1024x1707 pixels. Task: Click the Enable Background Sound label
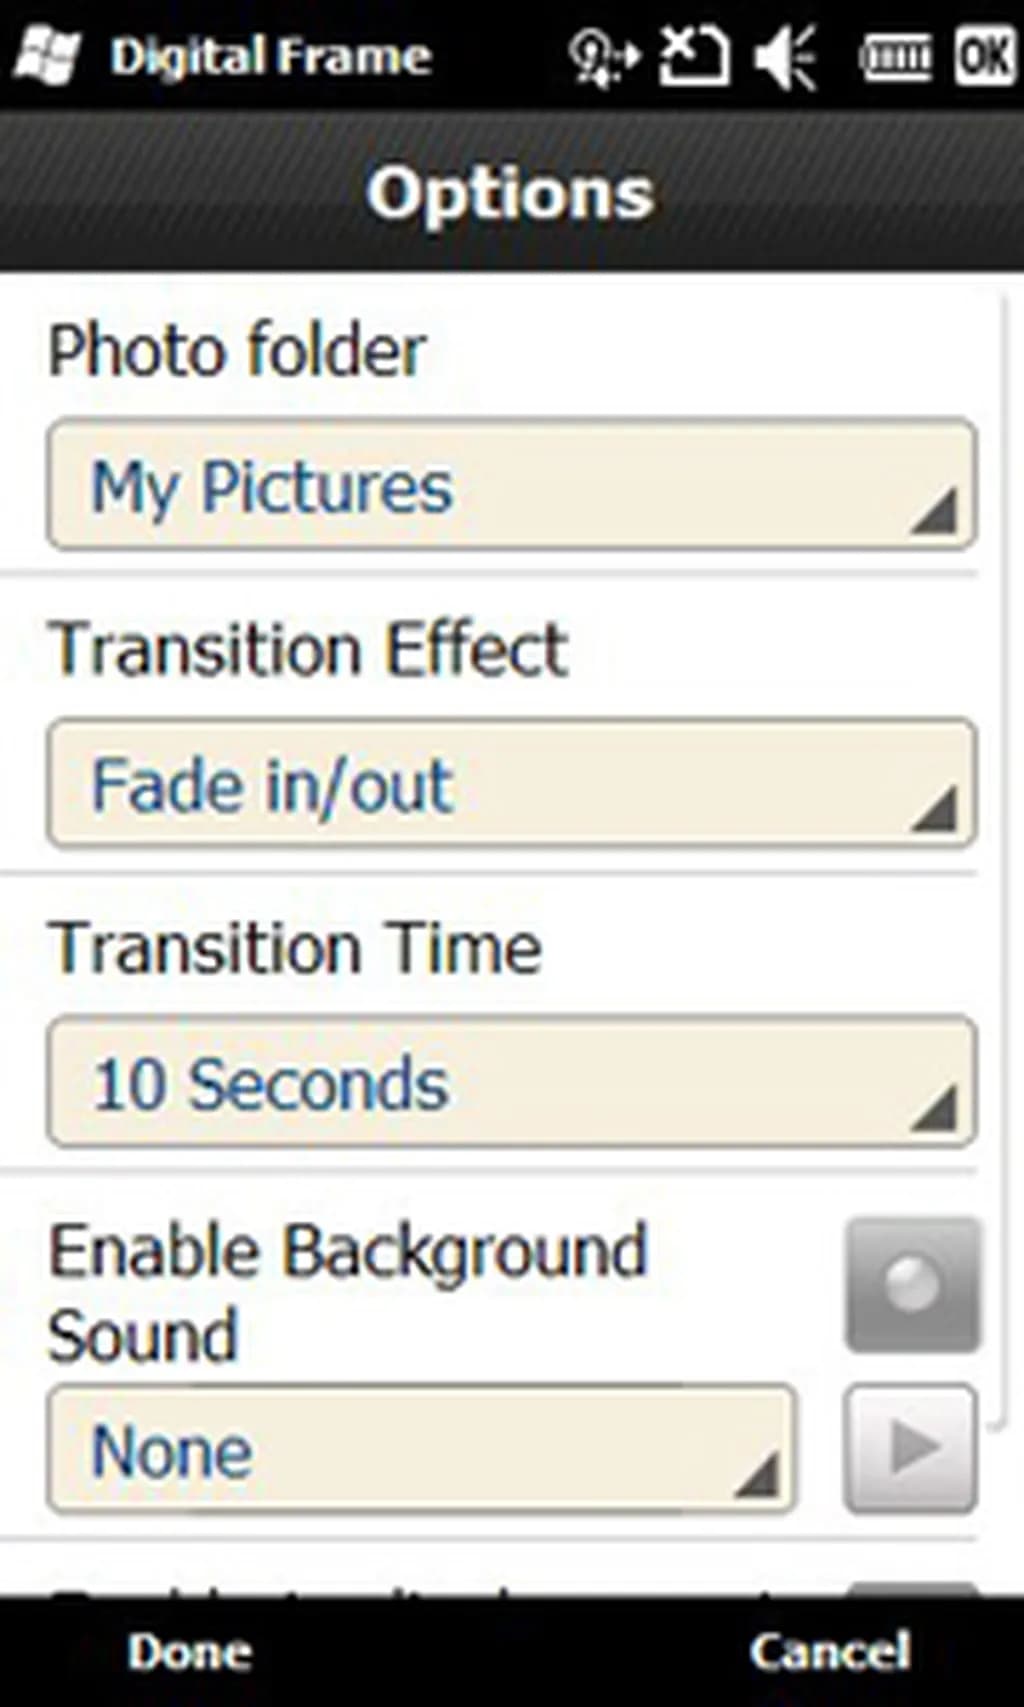[x=348, y=1292]
